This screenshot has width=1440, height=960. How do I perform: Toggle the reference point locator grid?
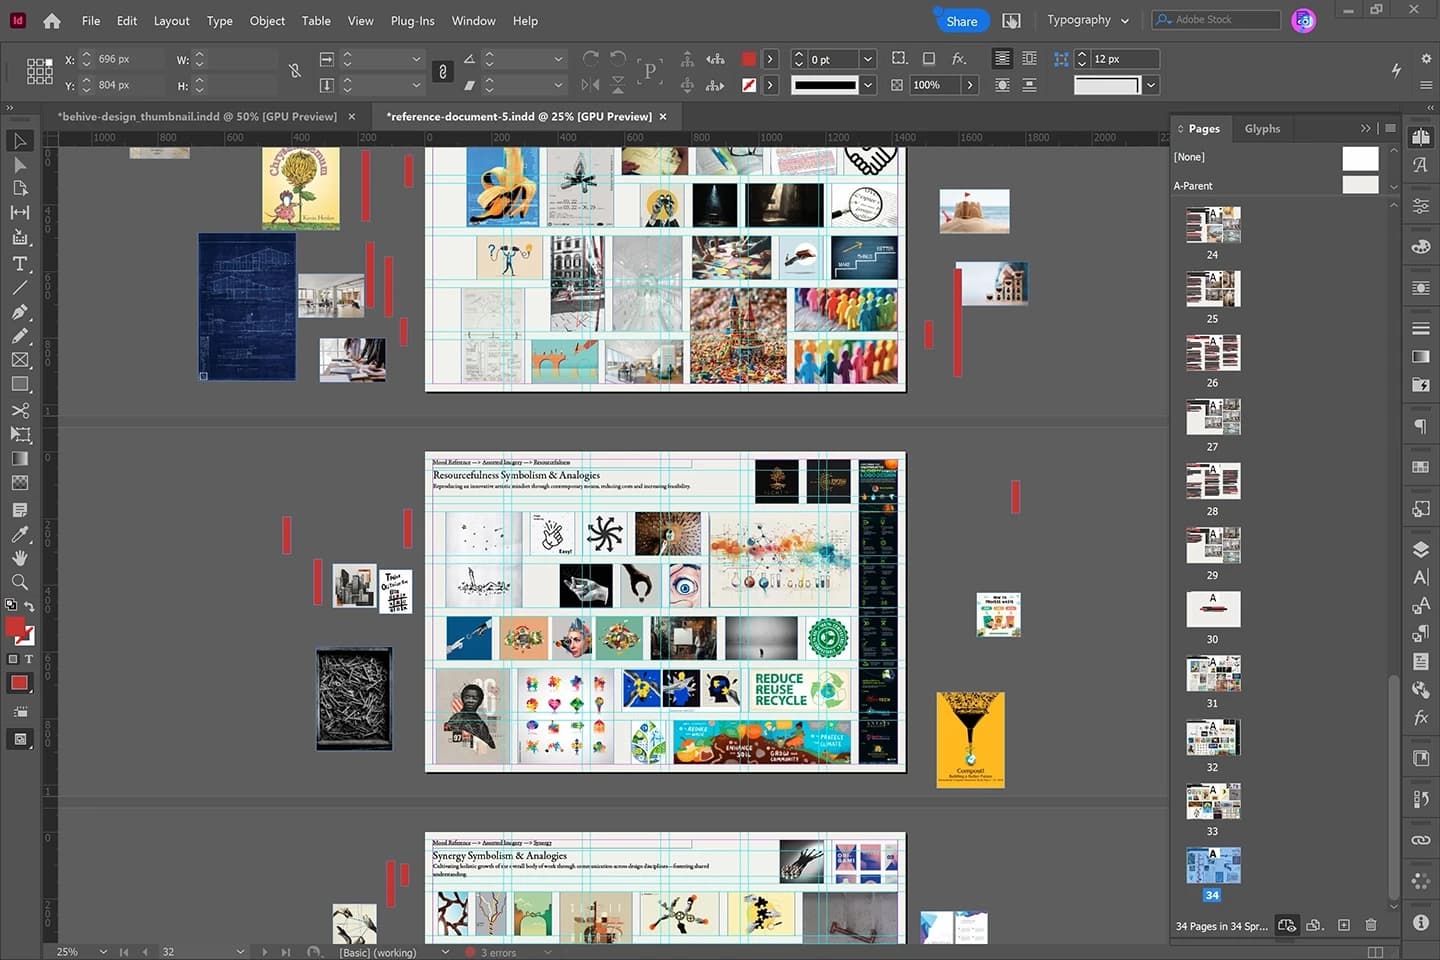[x=40, y=71]
